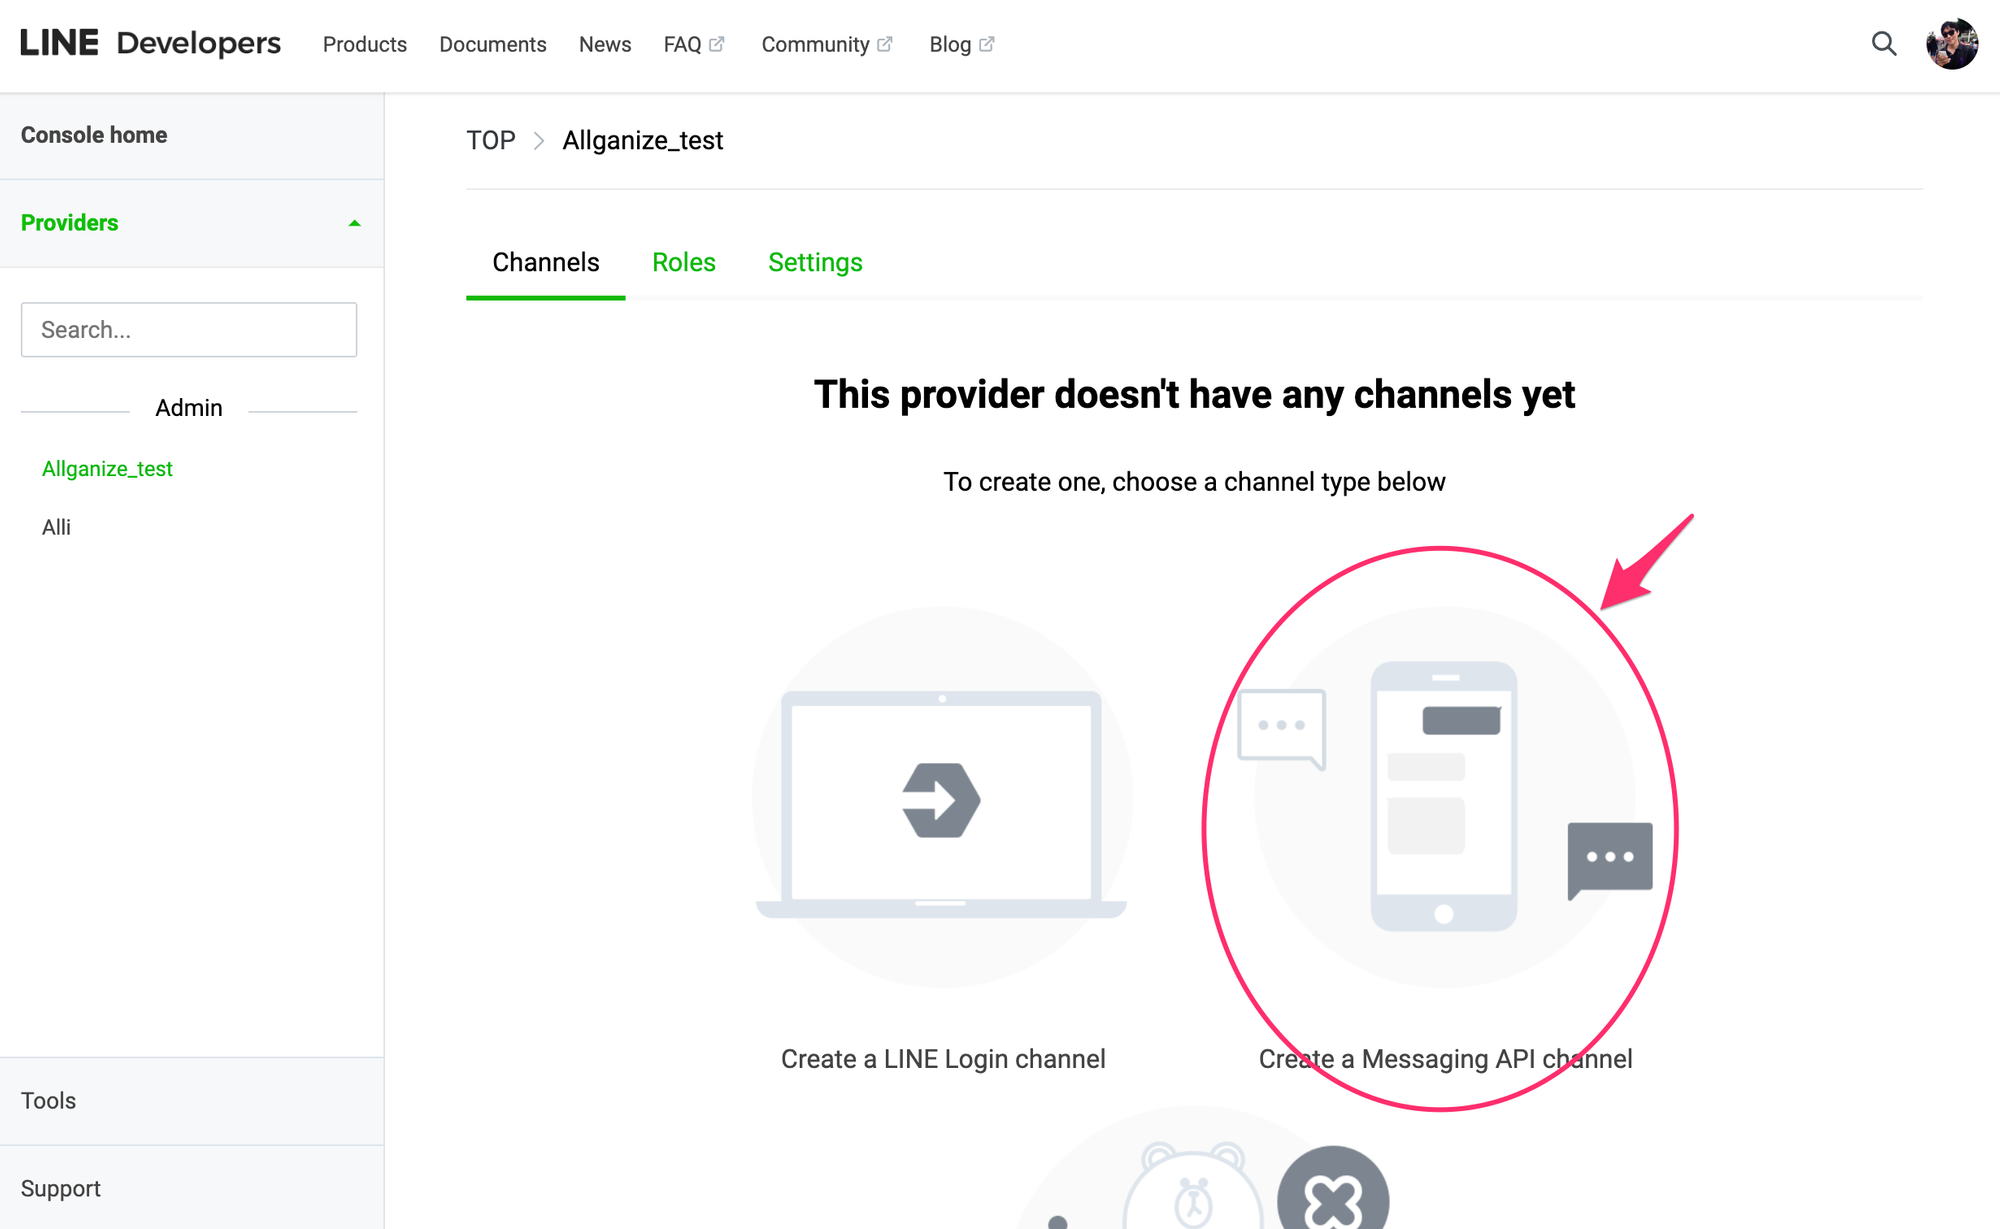Click the search icon in the top right
Viewport: 2000px width, 1229px height.
click(1884, 43)
